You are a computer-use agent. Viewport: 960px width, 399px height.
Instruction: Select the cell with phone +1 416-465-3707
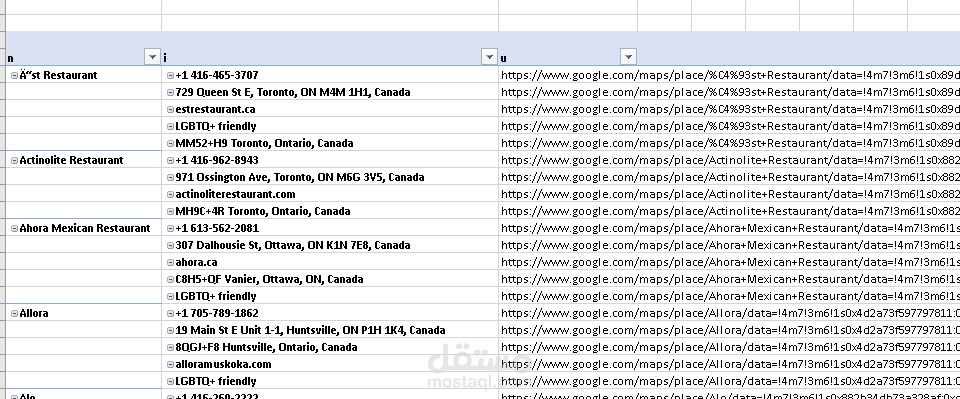pos(330,75)
